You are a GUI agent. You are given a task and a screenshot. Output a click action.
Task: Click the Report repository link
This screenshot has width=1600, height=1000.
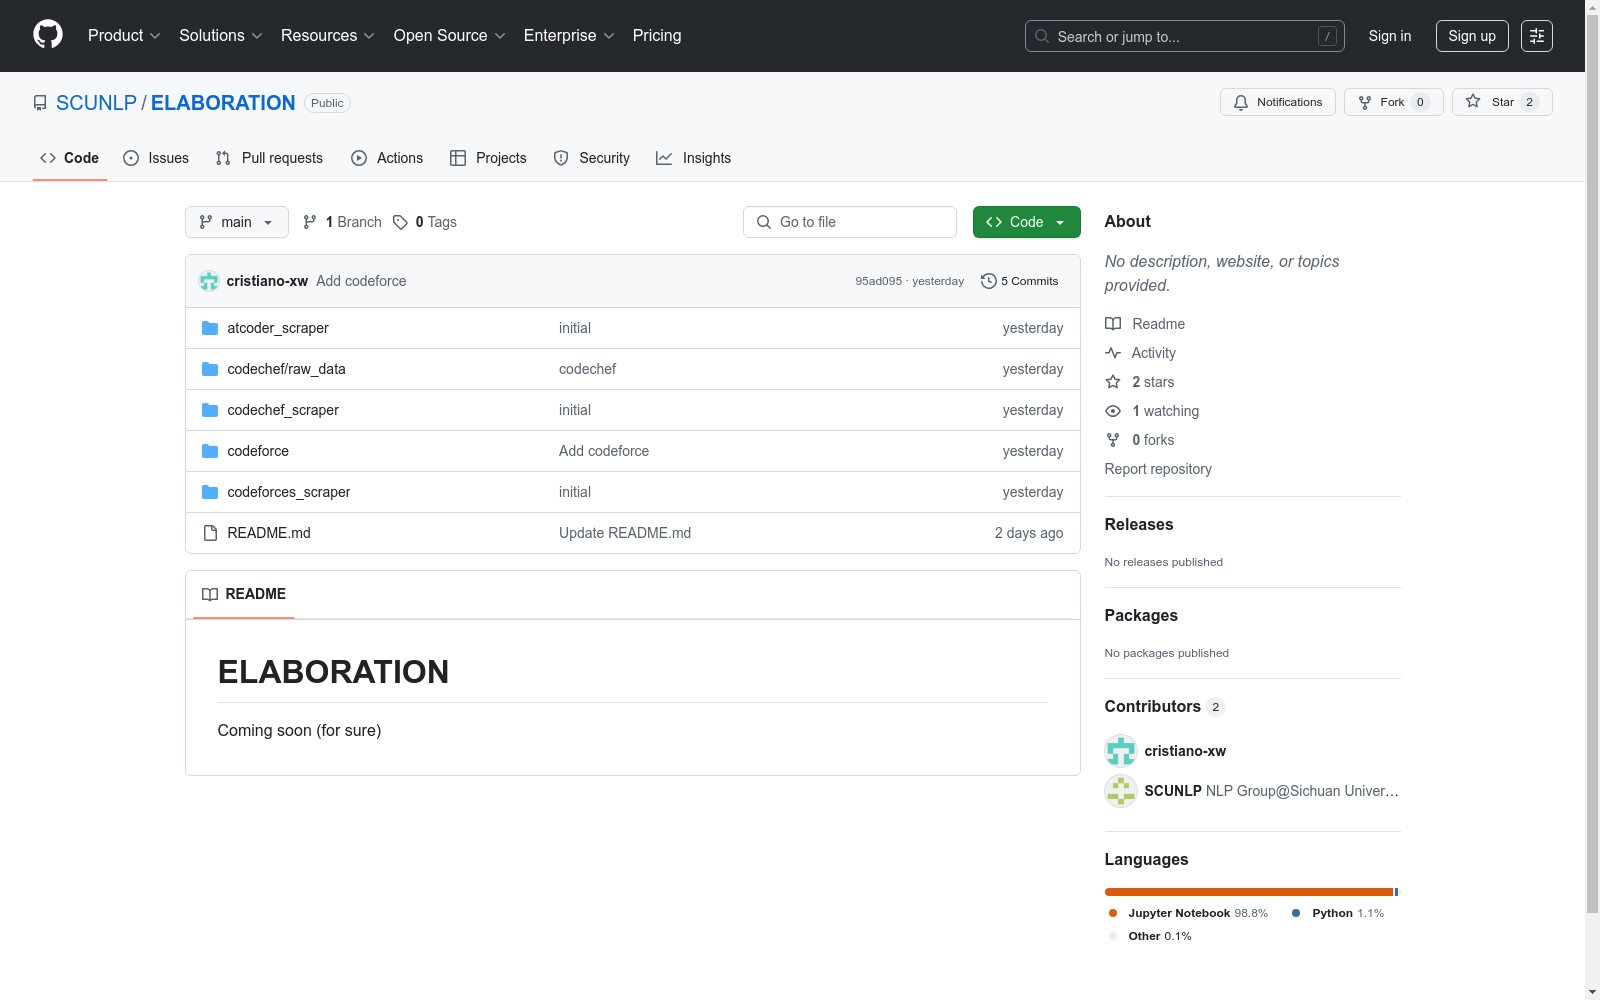pyautogui.click(x=1158, y=469)
